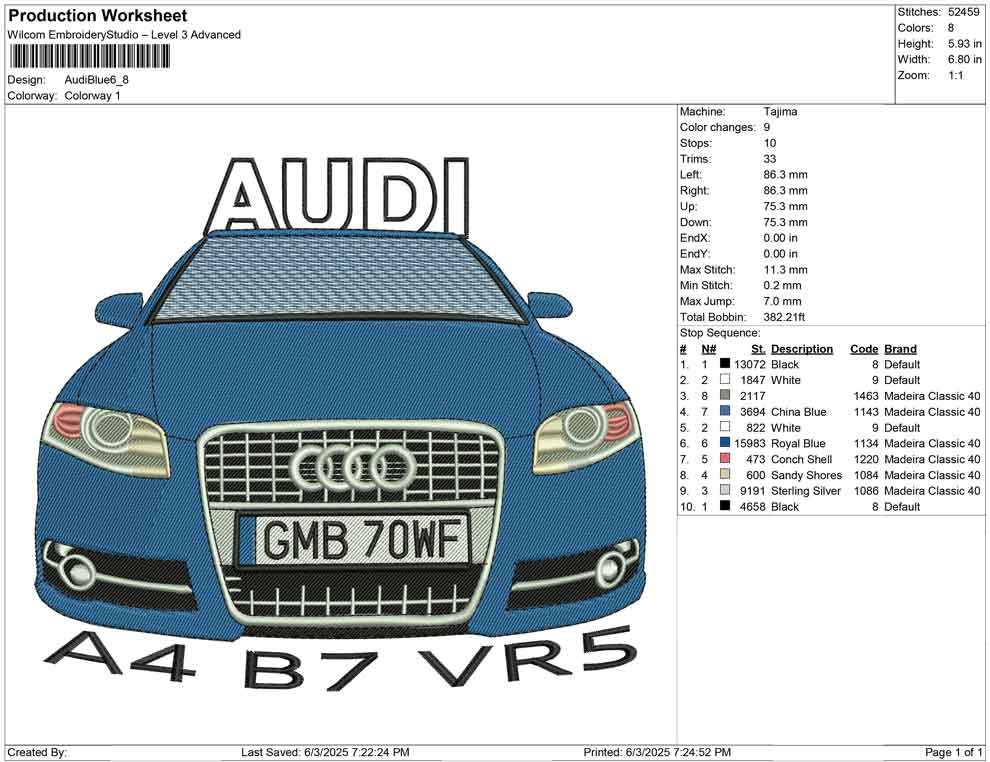Click the Width value 6.80 in
This screenshot has height=762, width=990.
pyautogui.click(x=965, y=59)
